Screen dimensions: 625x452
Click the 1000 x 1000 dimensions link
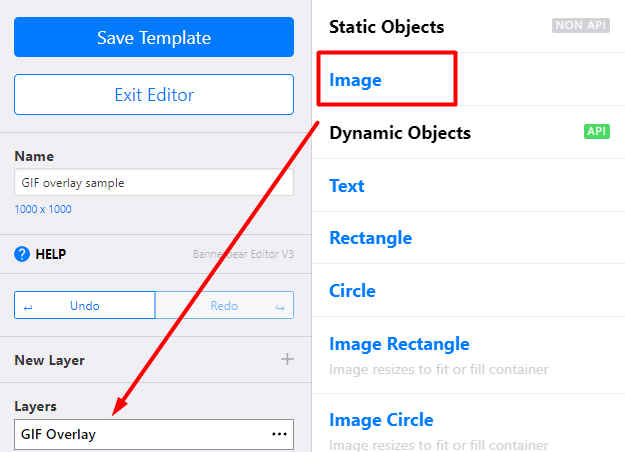click(x=43, y=209)
